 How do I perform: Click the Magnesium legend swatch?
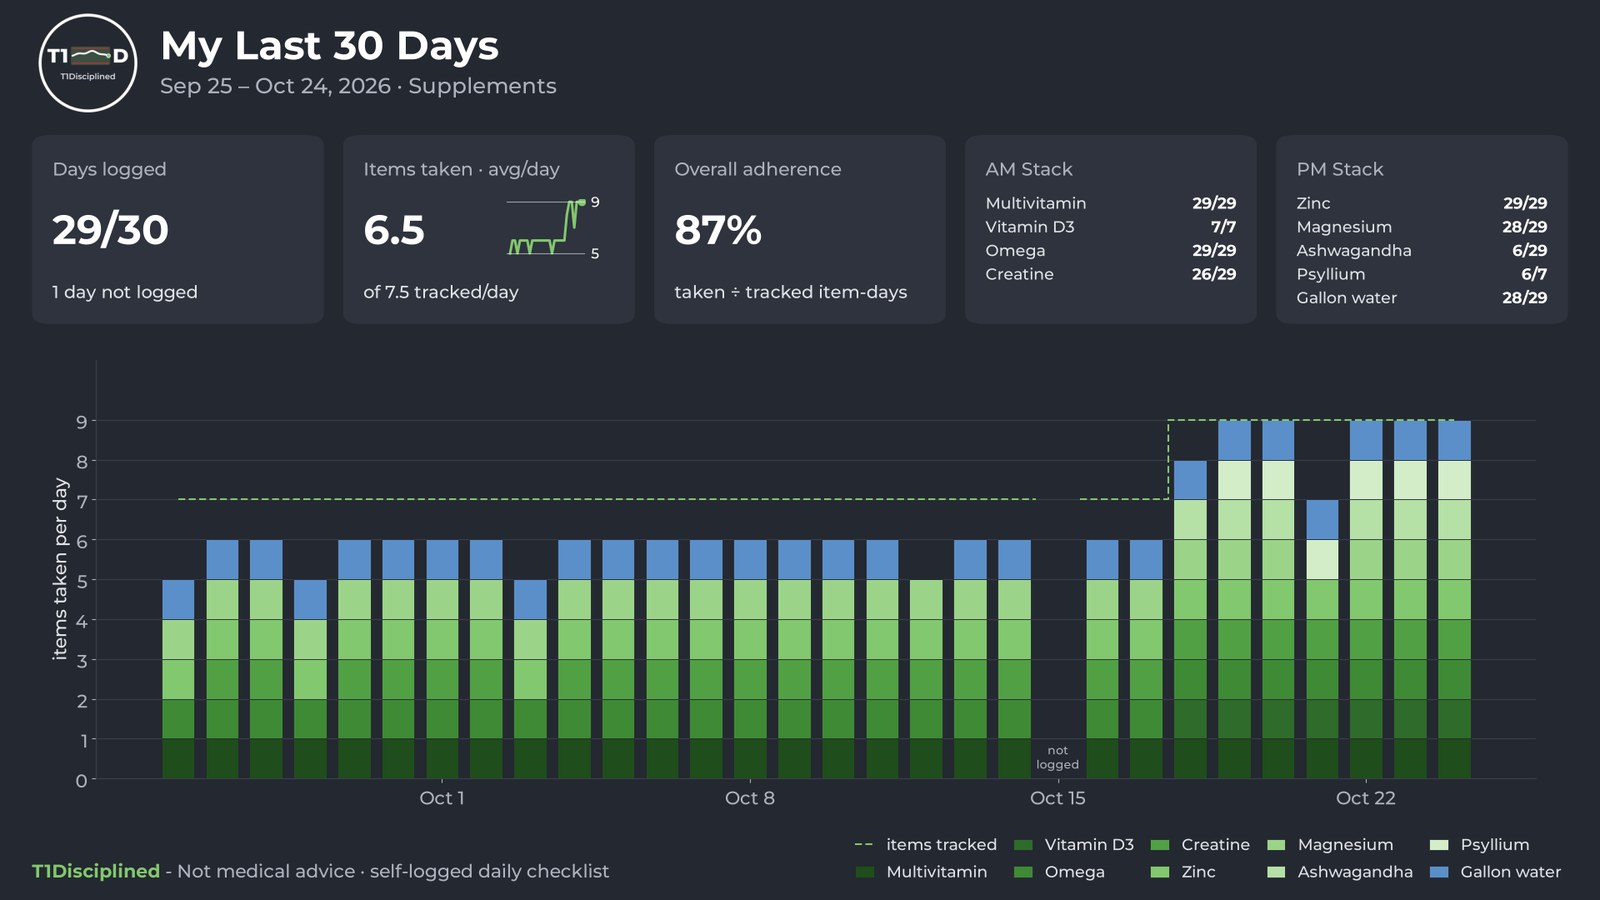coord(1276,845)
